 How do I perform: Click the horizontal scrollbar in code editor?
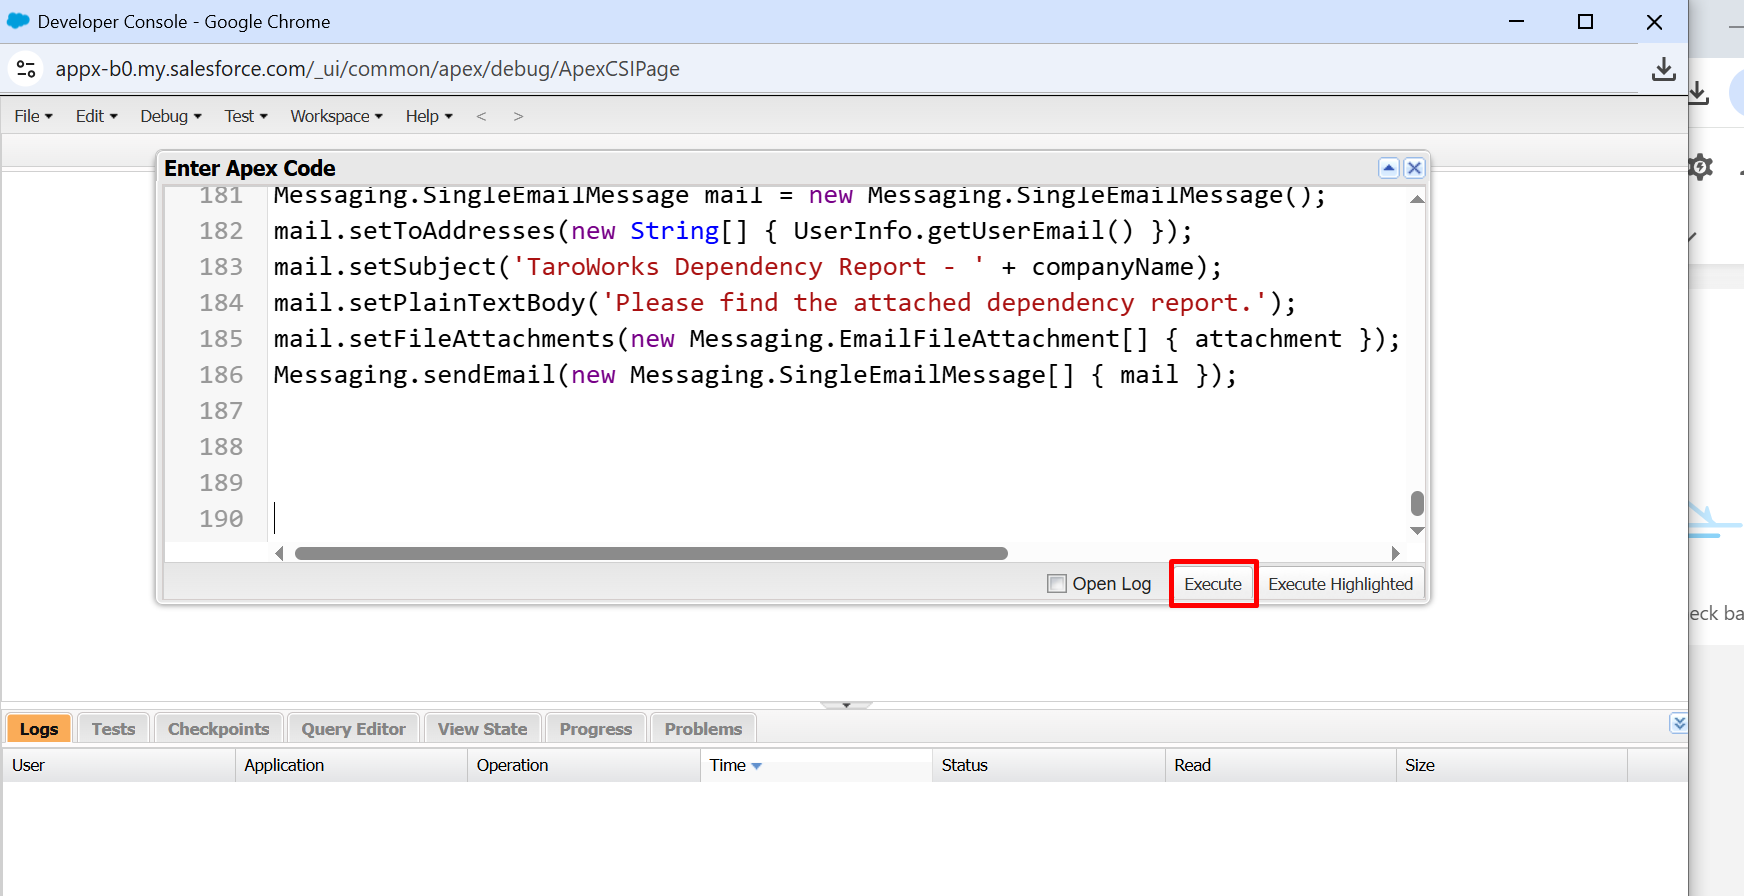point(651,554)
